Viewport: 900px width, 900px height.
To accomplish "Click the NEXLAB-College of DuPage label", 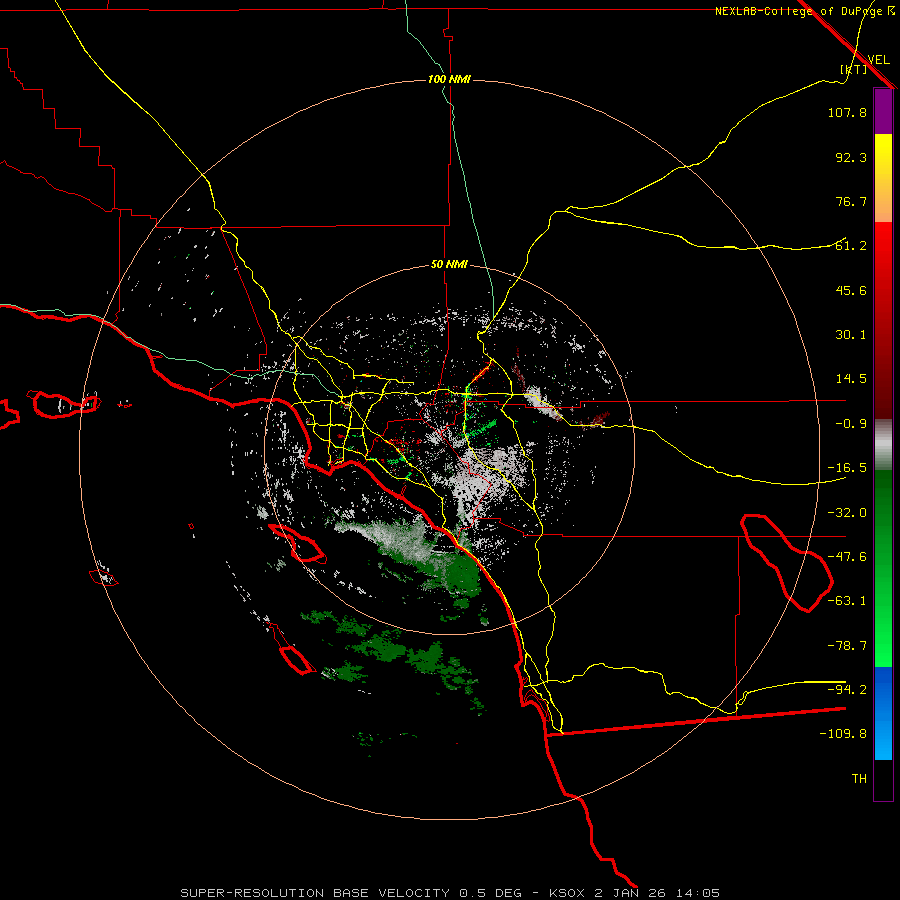I will tap(798, 11).
